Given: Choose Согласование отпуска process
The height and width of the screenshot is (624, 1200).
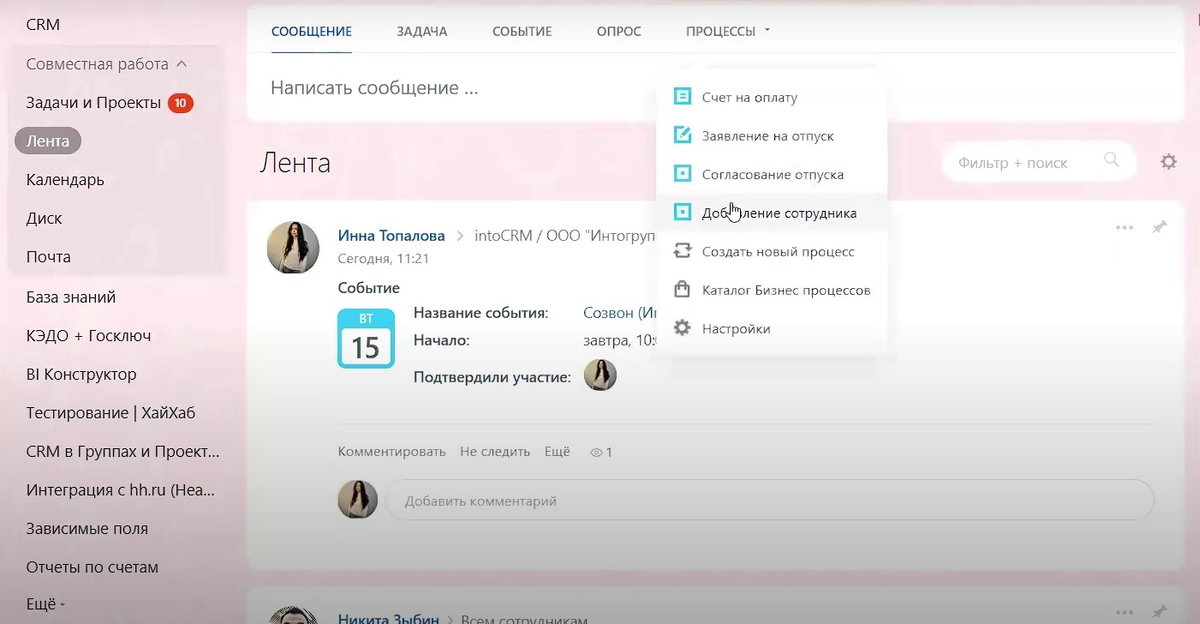Looking at the screenshot, I should (x=771, y=174).
